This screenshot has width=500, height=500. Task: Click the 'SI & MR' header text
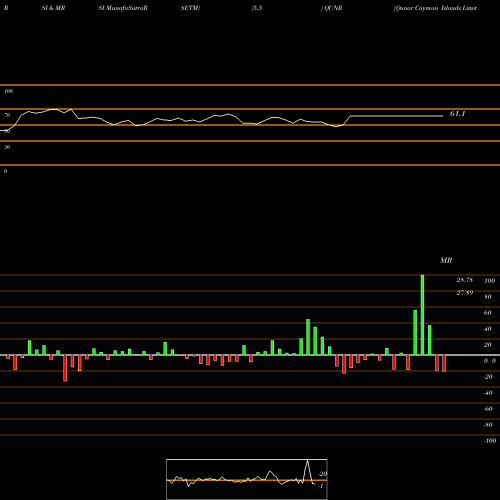point(53,8)
